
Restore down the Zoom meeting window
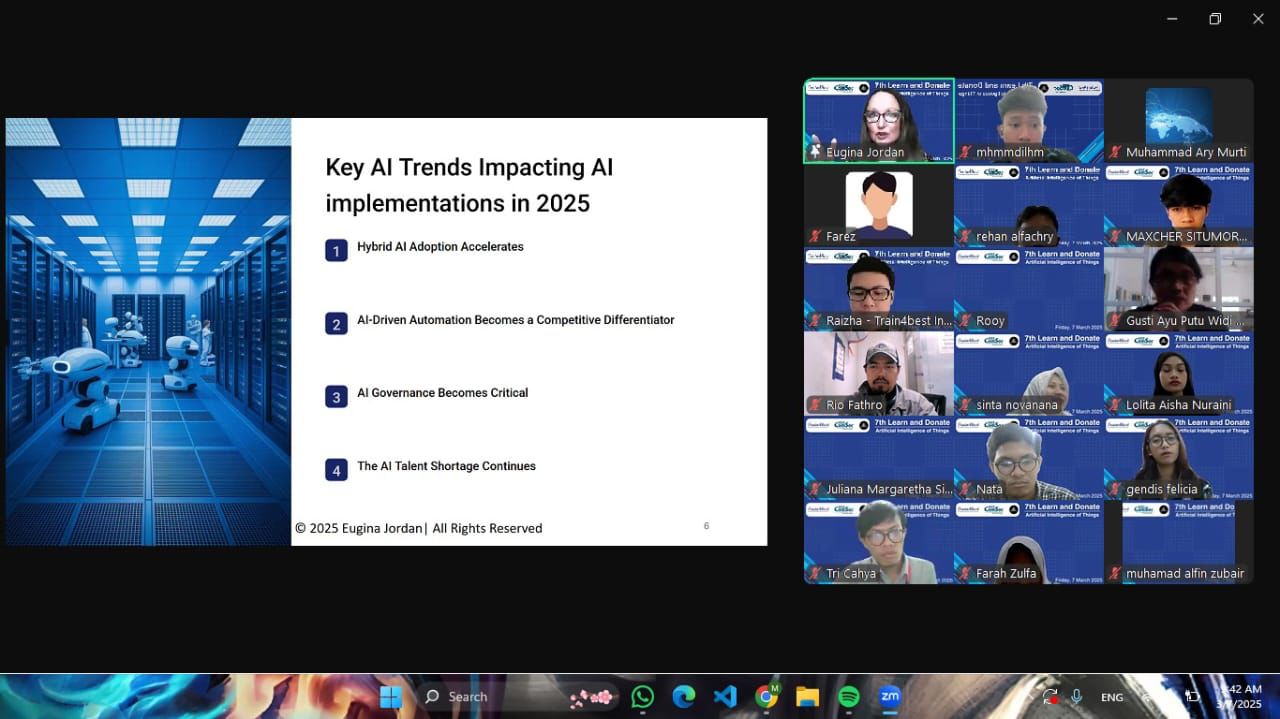[x=1215, y=19]
